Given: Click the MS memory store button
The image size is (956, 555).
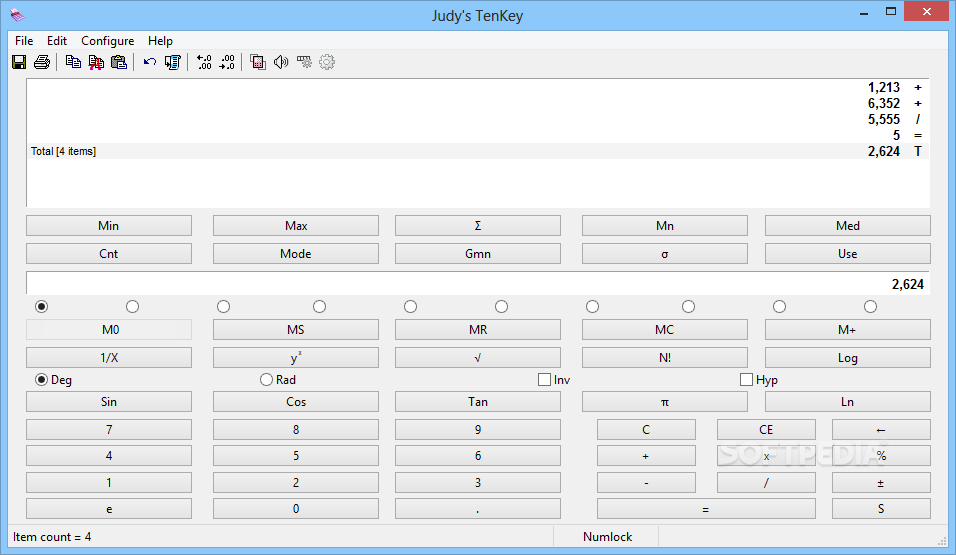Looking at the screenshot, I should click(296, 329).
